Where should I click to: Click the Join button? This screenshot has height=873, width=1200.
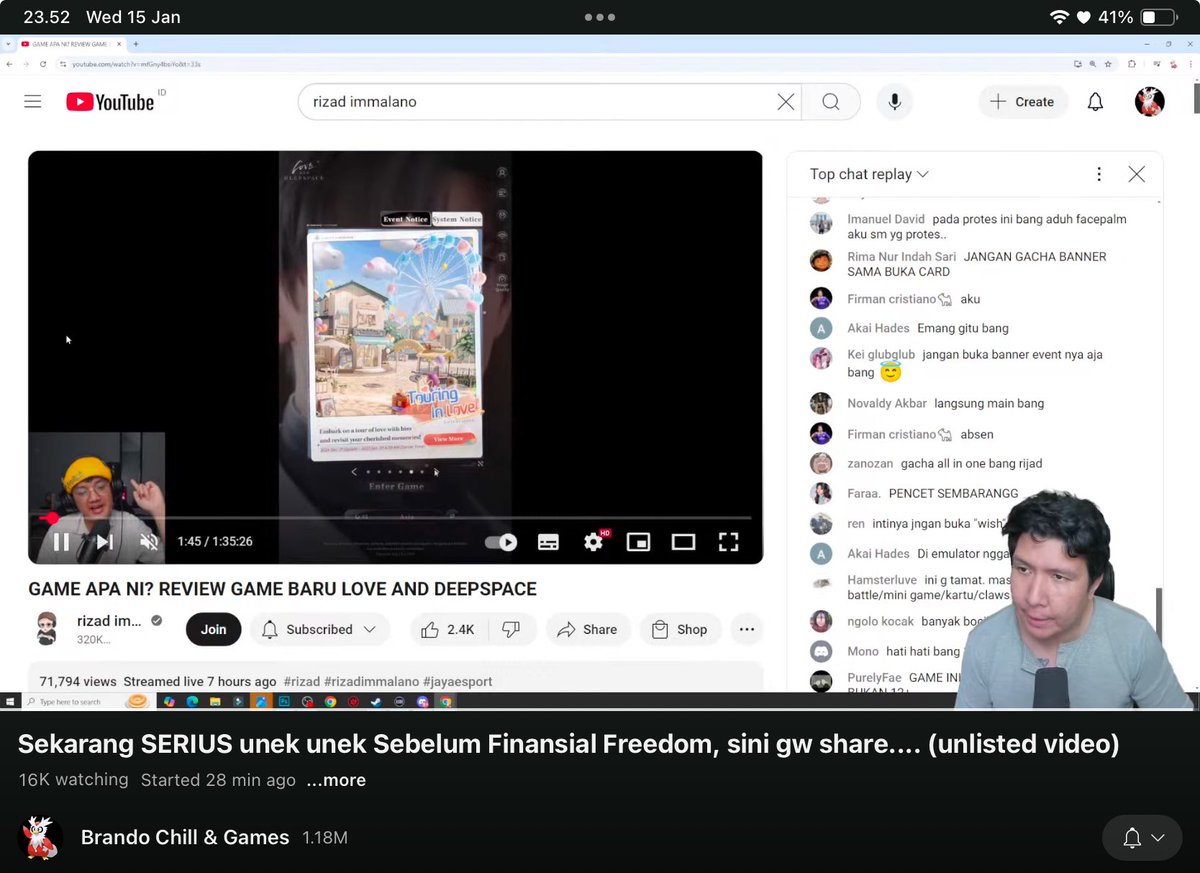pyautogui.click(x=213, y=629)
